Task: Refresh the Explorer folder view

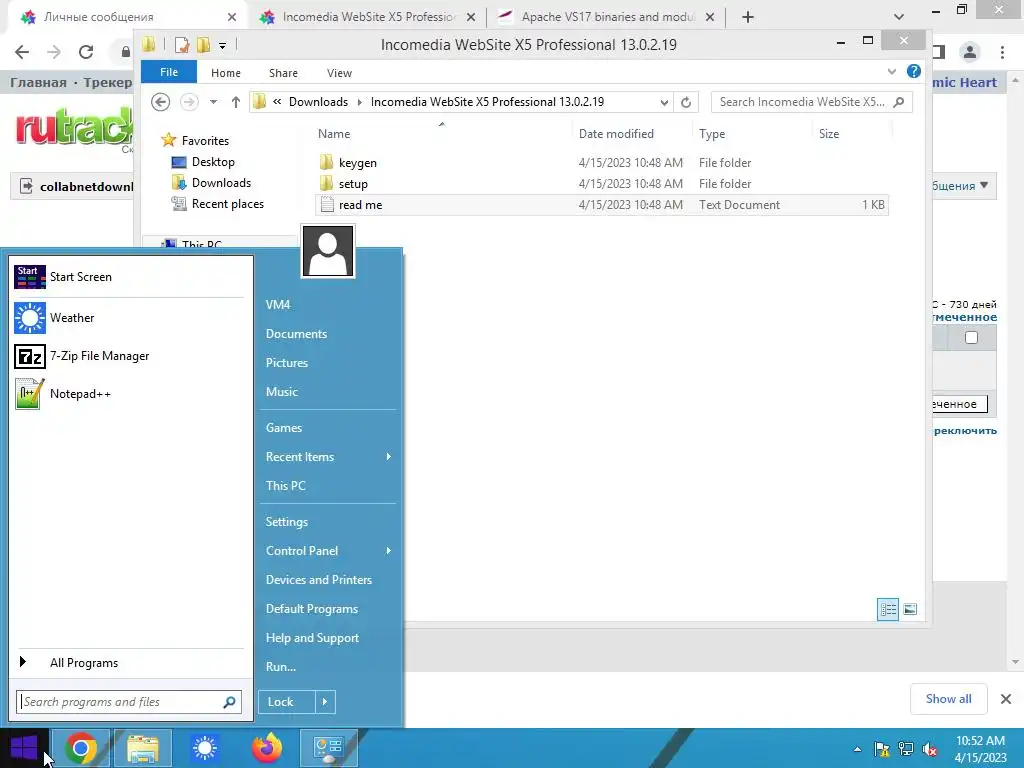Action: pos(686,102)
